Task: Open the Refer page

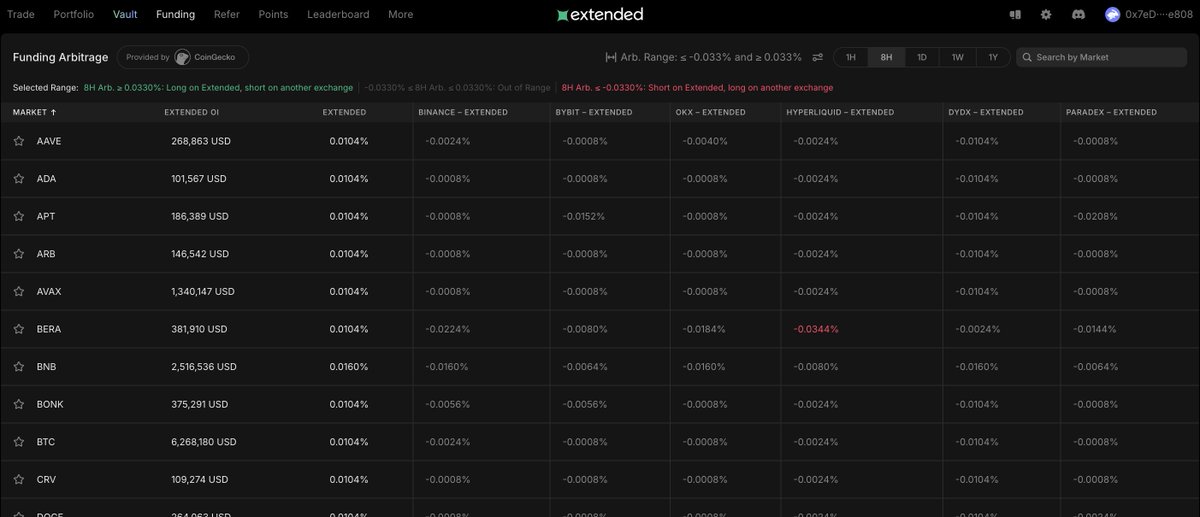Action: [x=227, y=15]
